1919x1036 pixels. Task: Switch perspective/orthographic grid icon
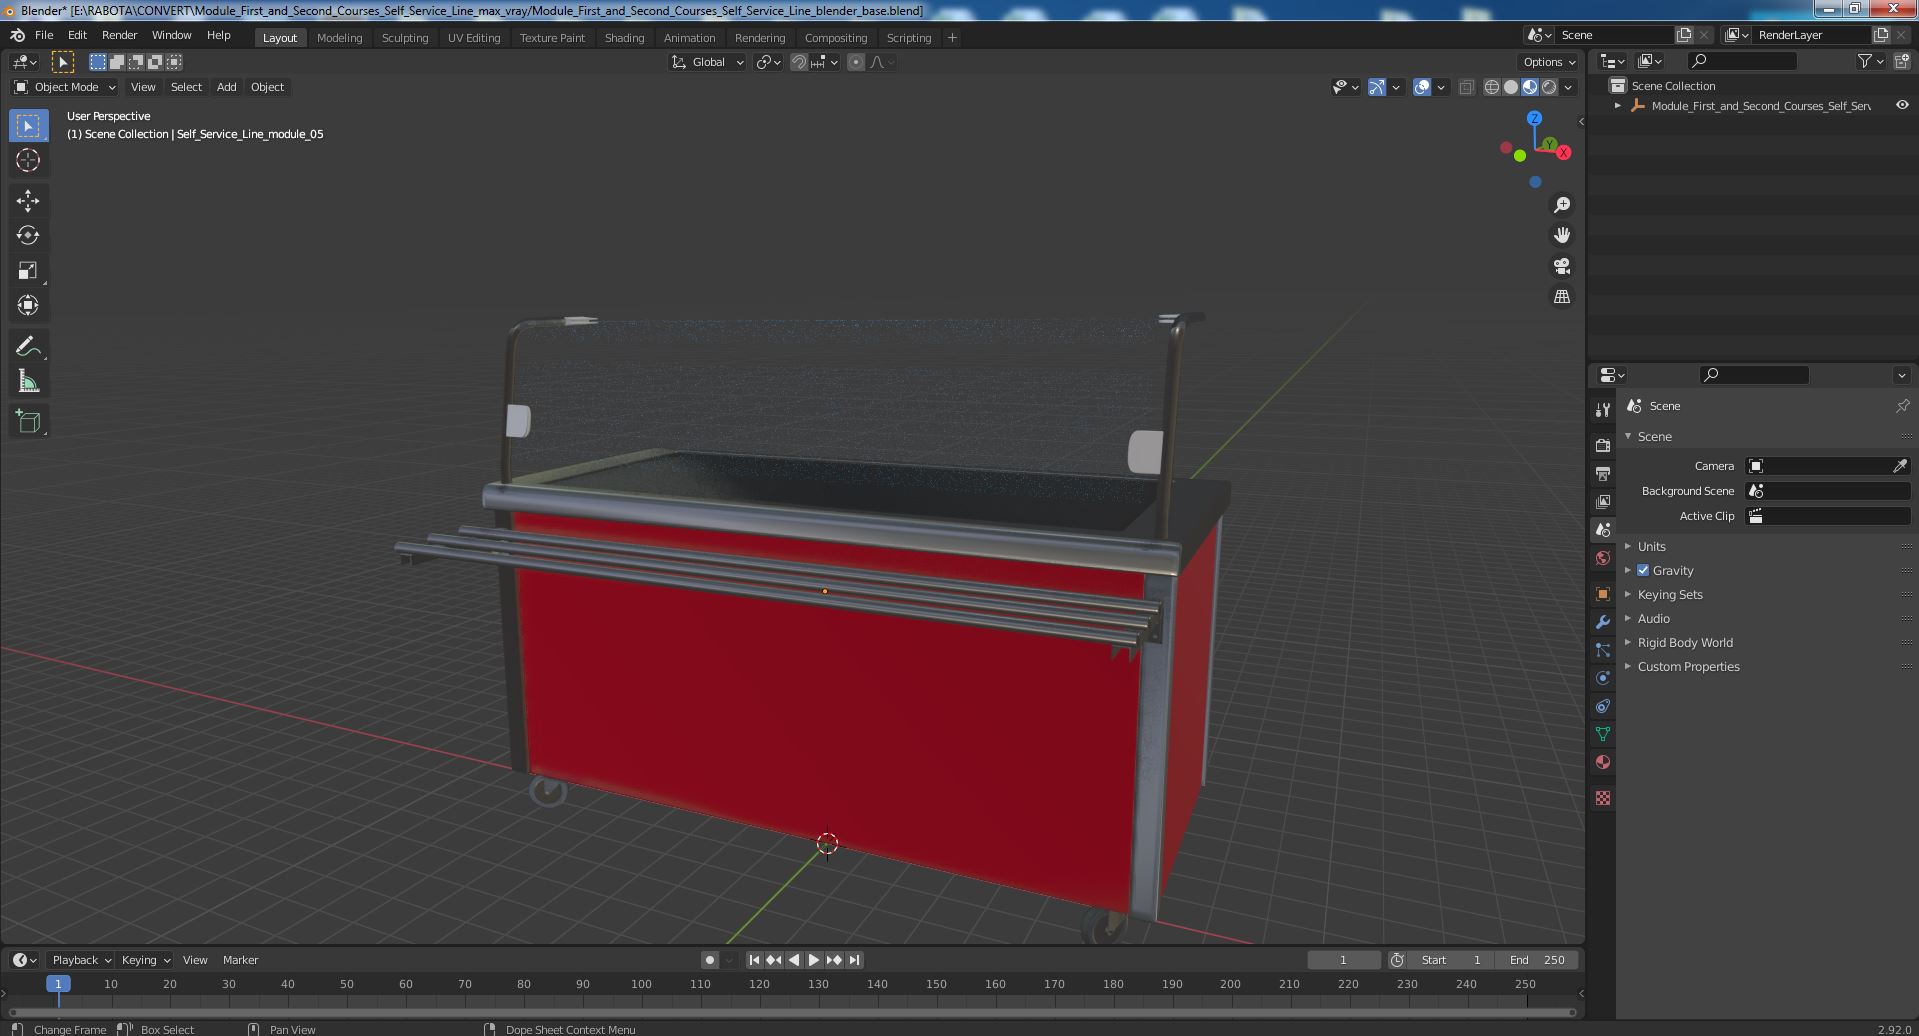coord(1562,297)
